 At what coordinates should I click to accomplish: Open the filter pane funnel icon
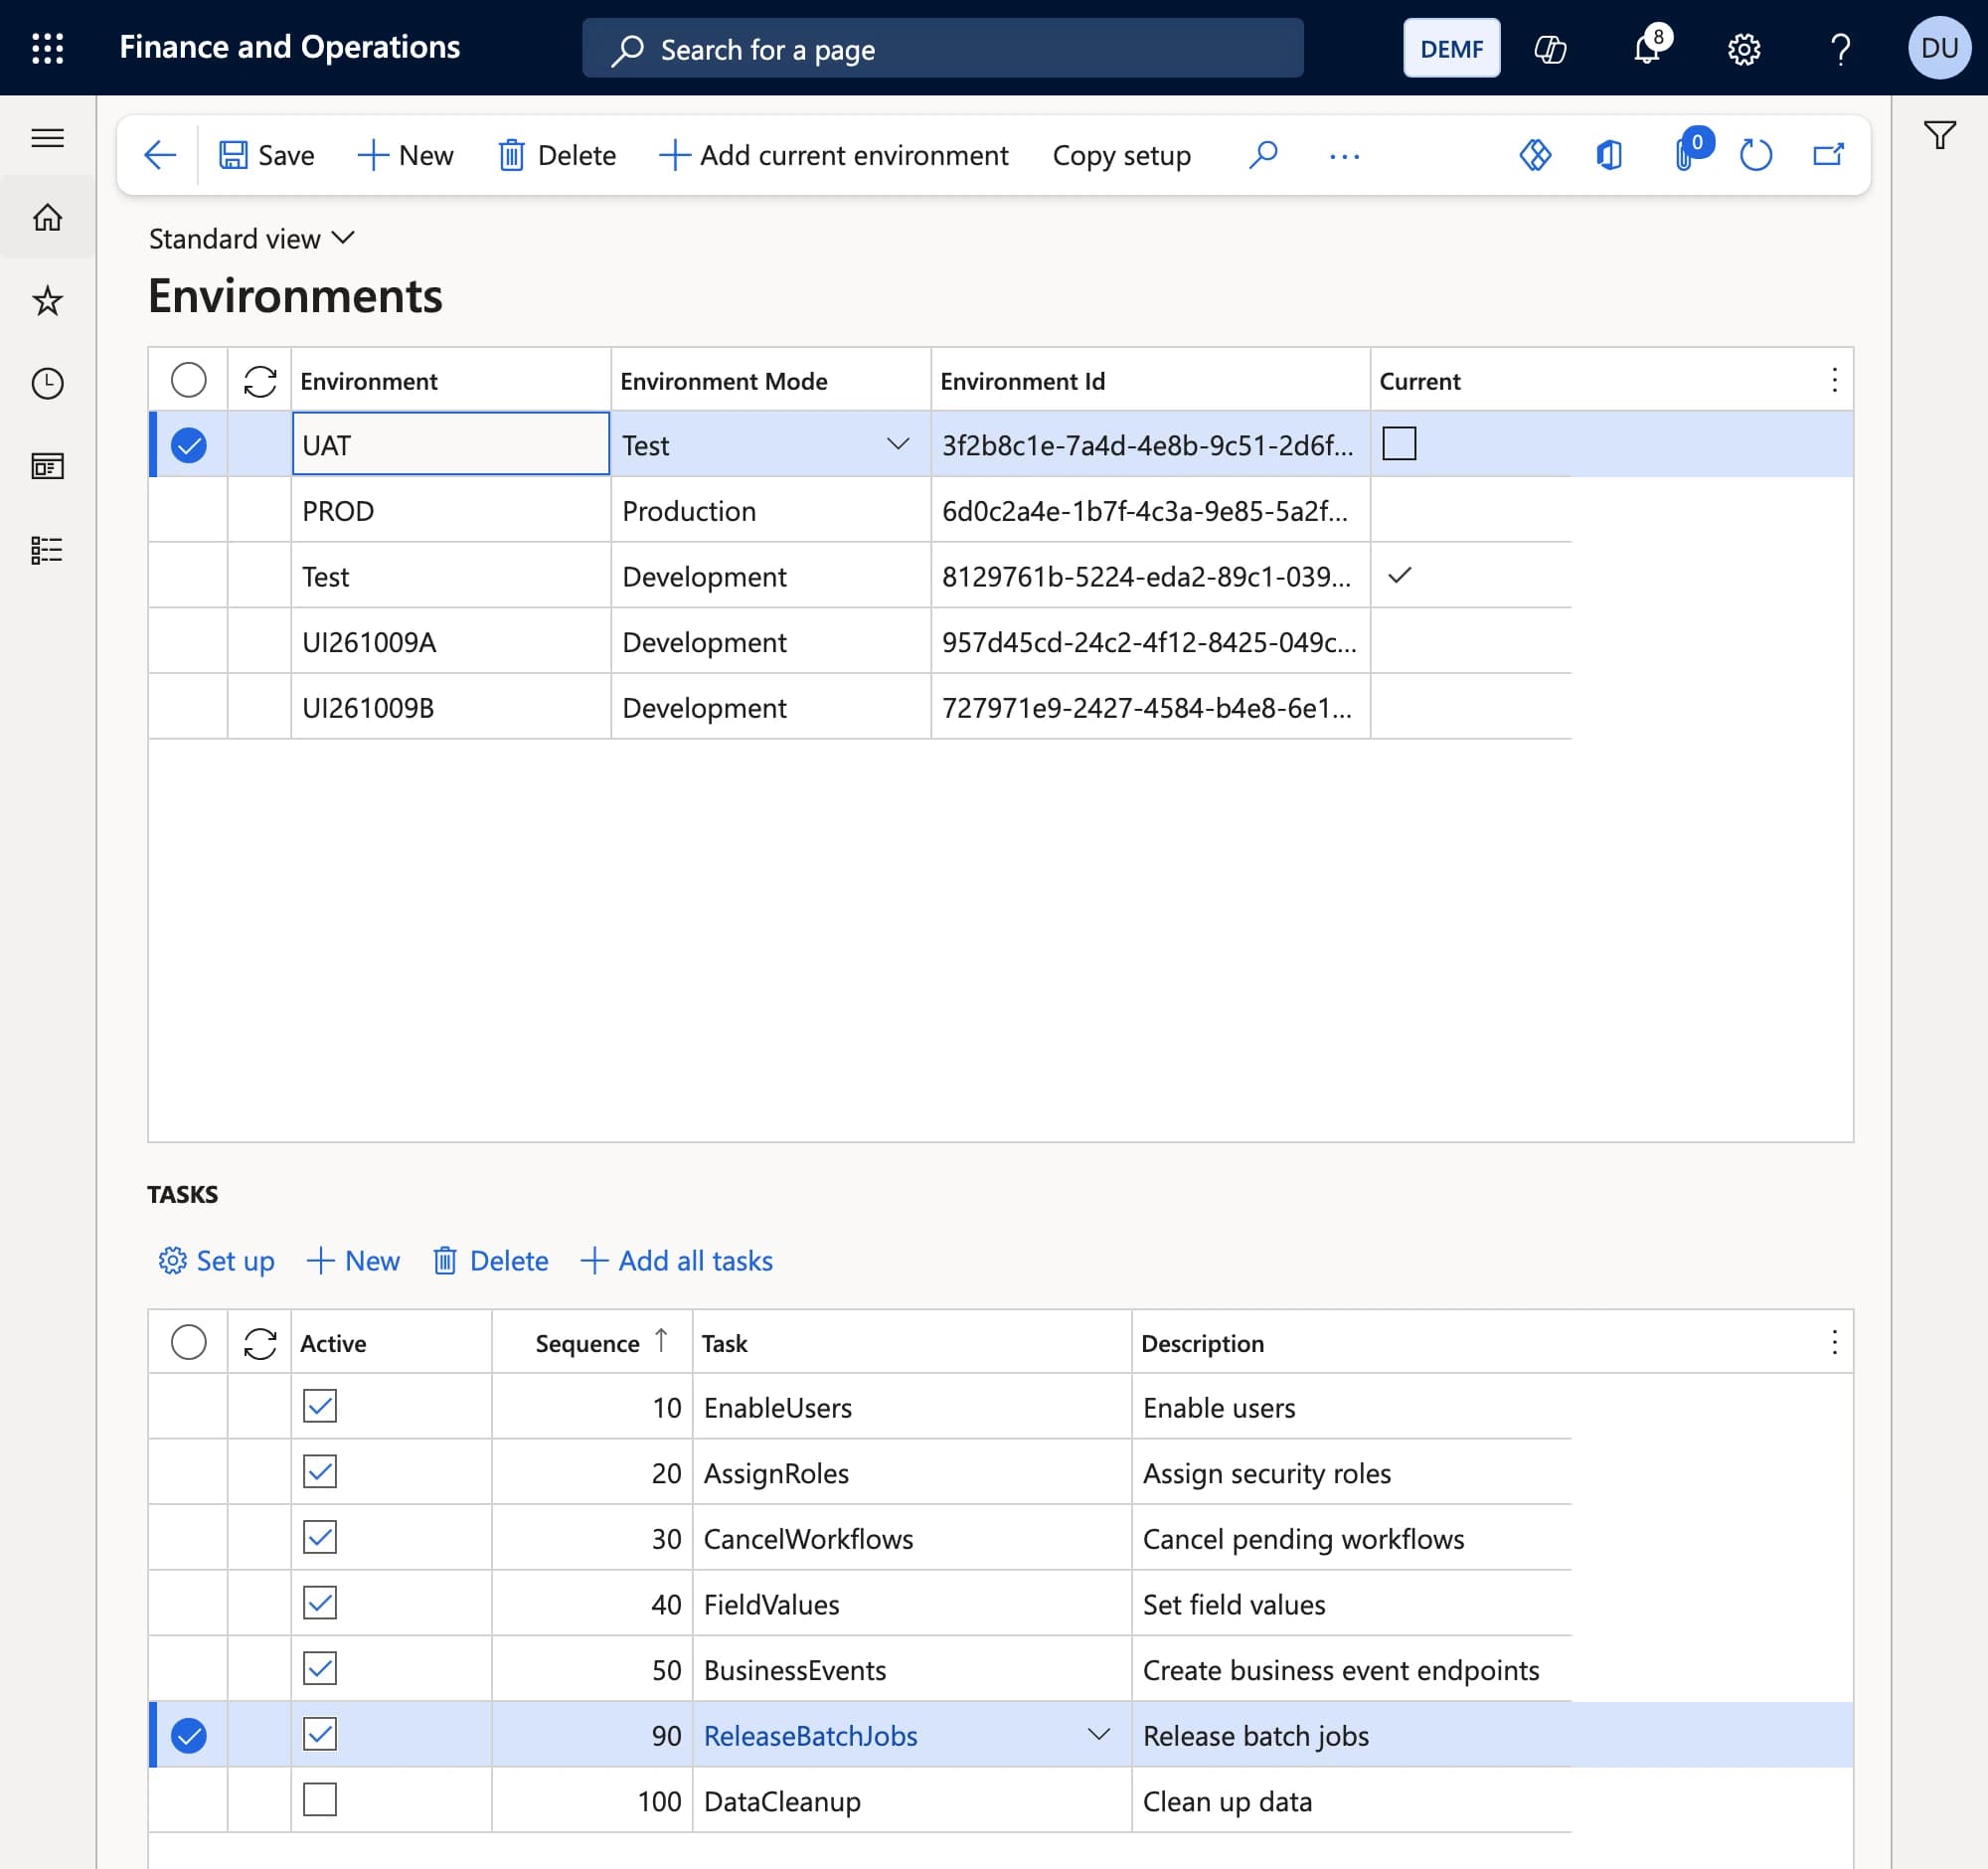(x=1939, y=134)
